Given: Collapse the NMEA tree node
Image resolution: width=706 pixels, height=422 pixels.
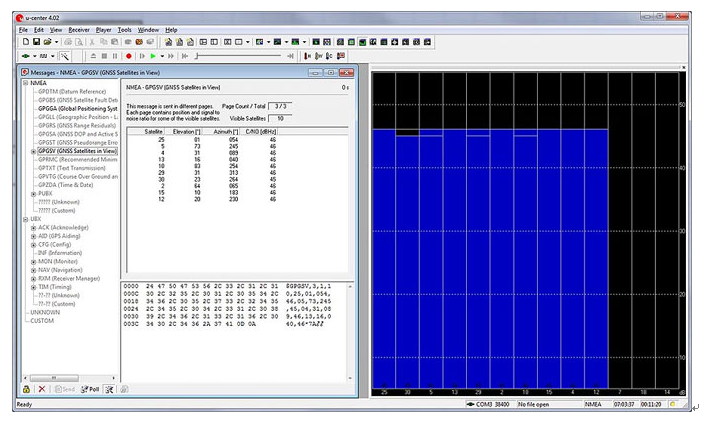Looking at the screenshot, I should click(x=25, y=83).
